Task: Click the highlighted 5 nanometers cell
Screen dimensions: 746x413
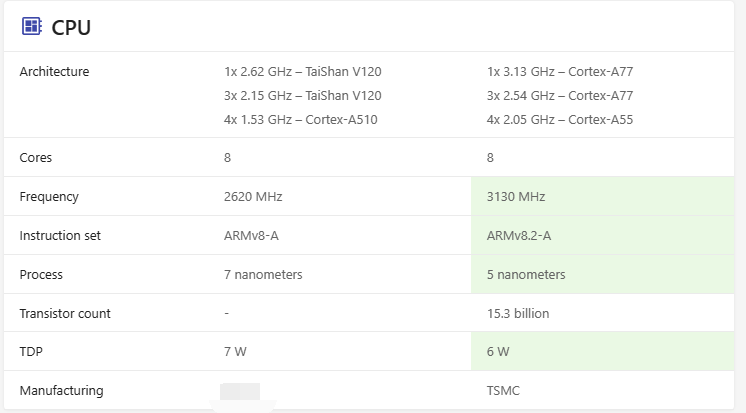Action: [526, 275]
